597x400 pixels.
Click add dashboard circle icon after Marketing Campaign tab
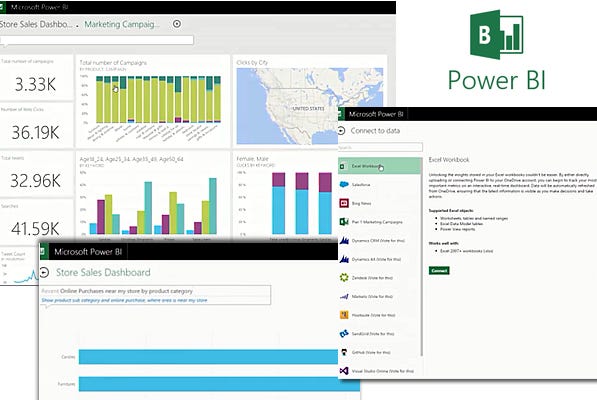(177, 24)
